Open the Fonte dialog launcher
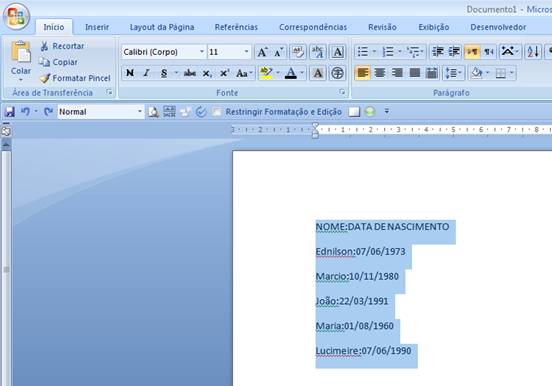The height and width of the screenshot is (386, 552). click(x=342, y=92)
